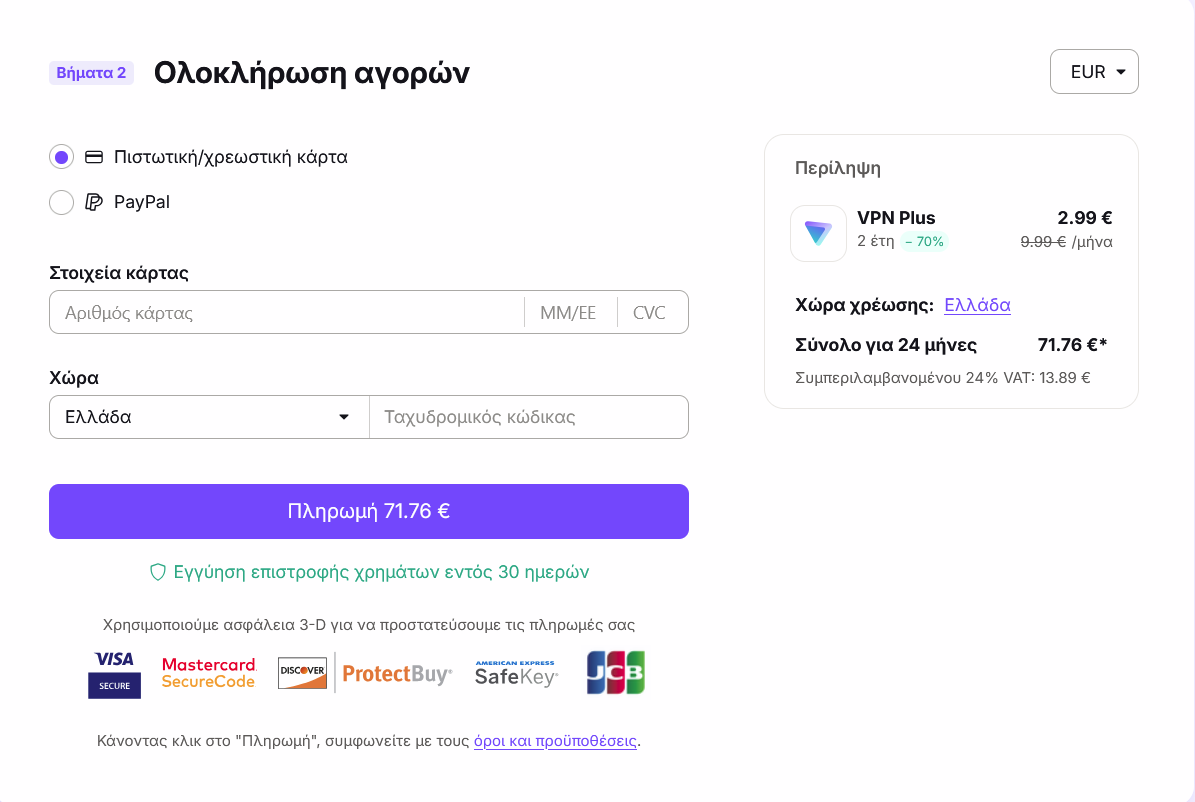Open the EUR currency dropdown

coord(1094,72)
